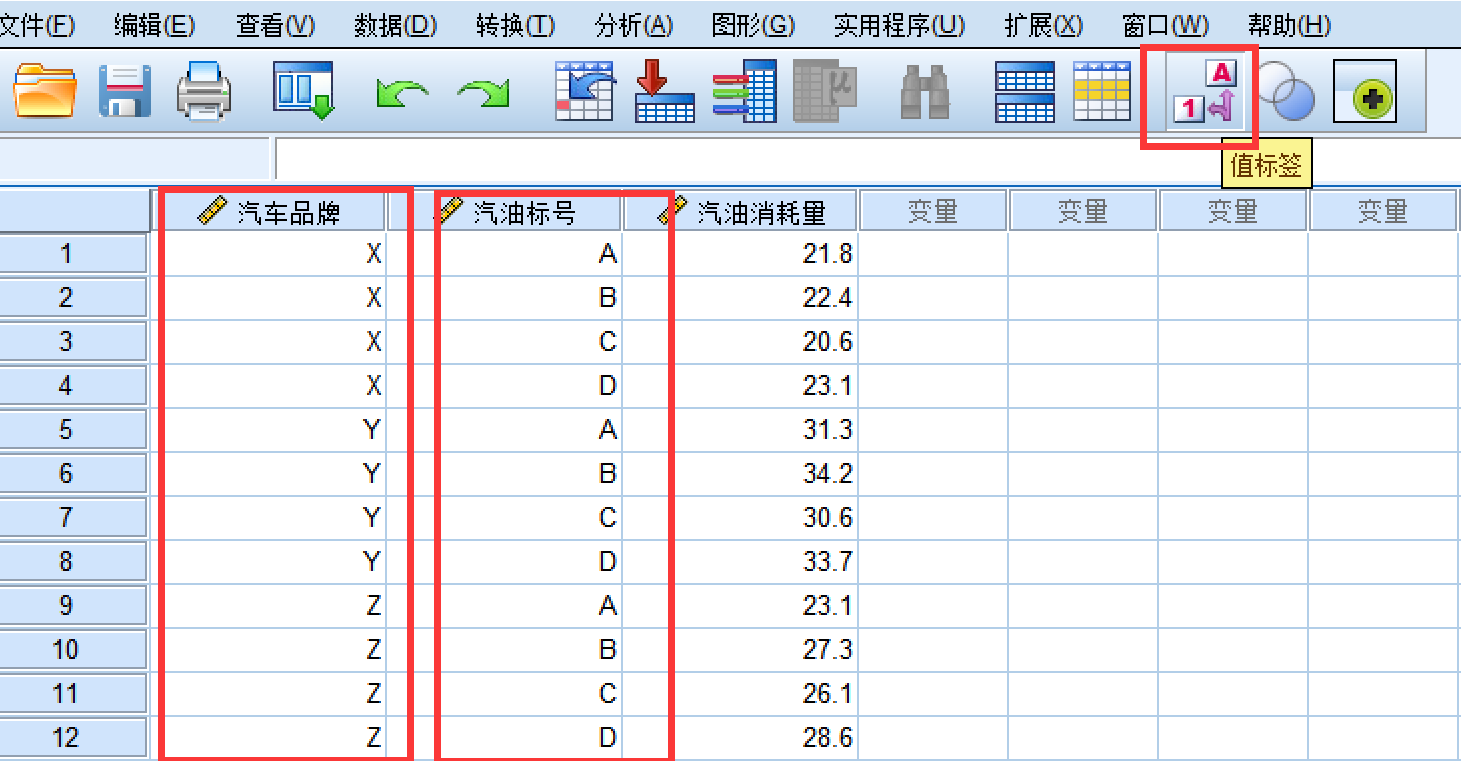Open 窗口 menu
The height and width of the screenshot is (761, 1461).
1165,26
